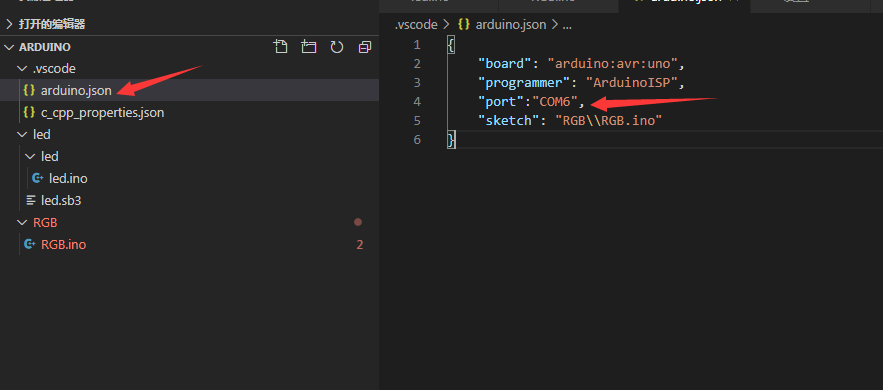Screen dimensions: 883x390
Task: Place cursor on "RGB\\RGB.ino" value
Action: click(x=609, y=120)
